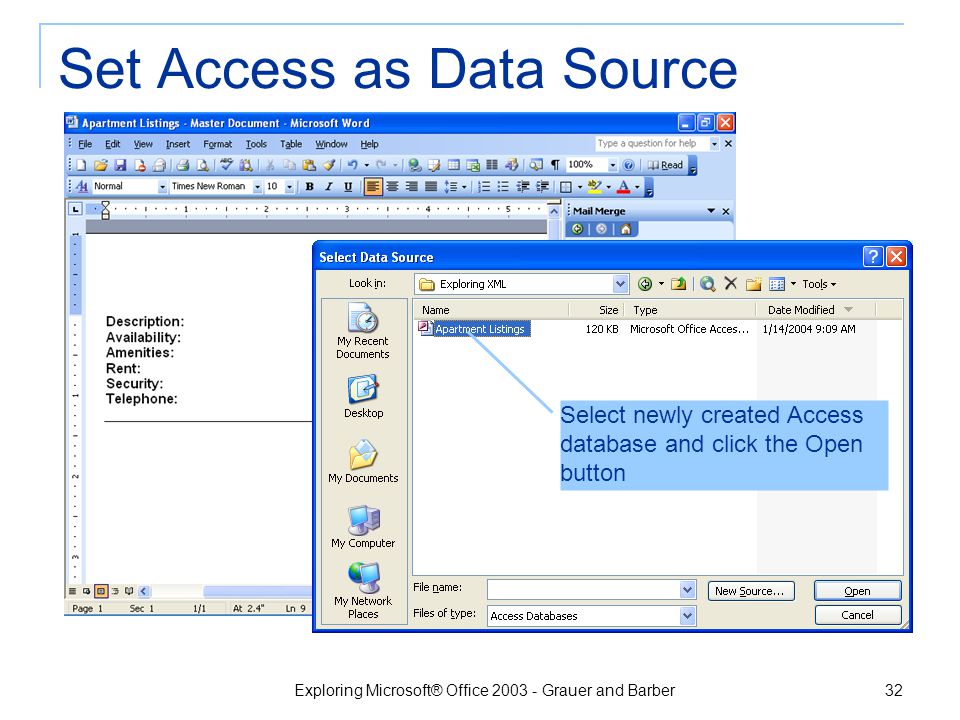Open the Mail Merge task pane dropdown arrow
The image size is (960, 720).
click(711, 211)
